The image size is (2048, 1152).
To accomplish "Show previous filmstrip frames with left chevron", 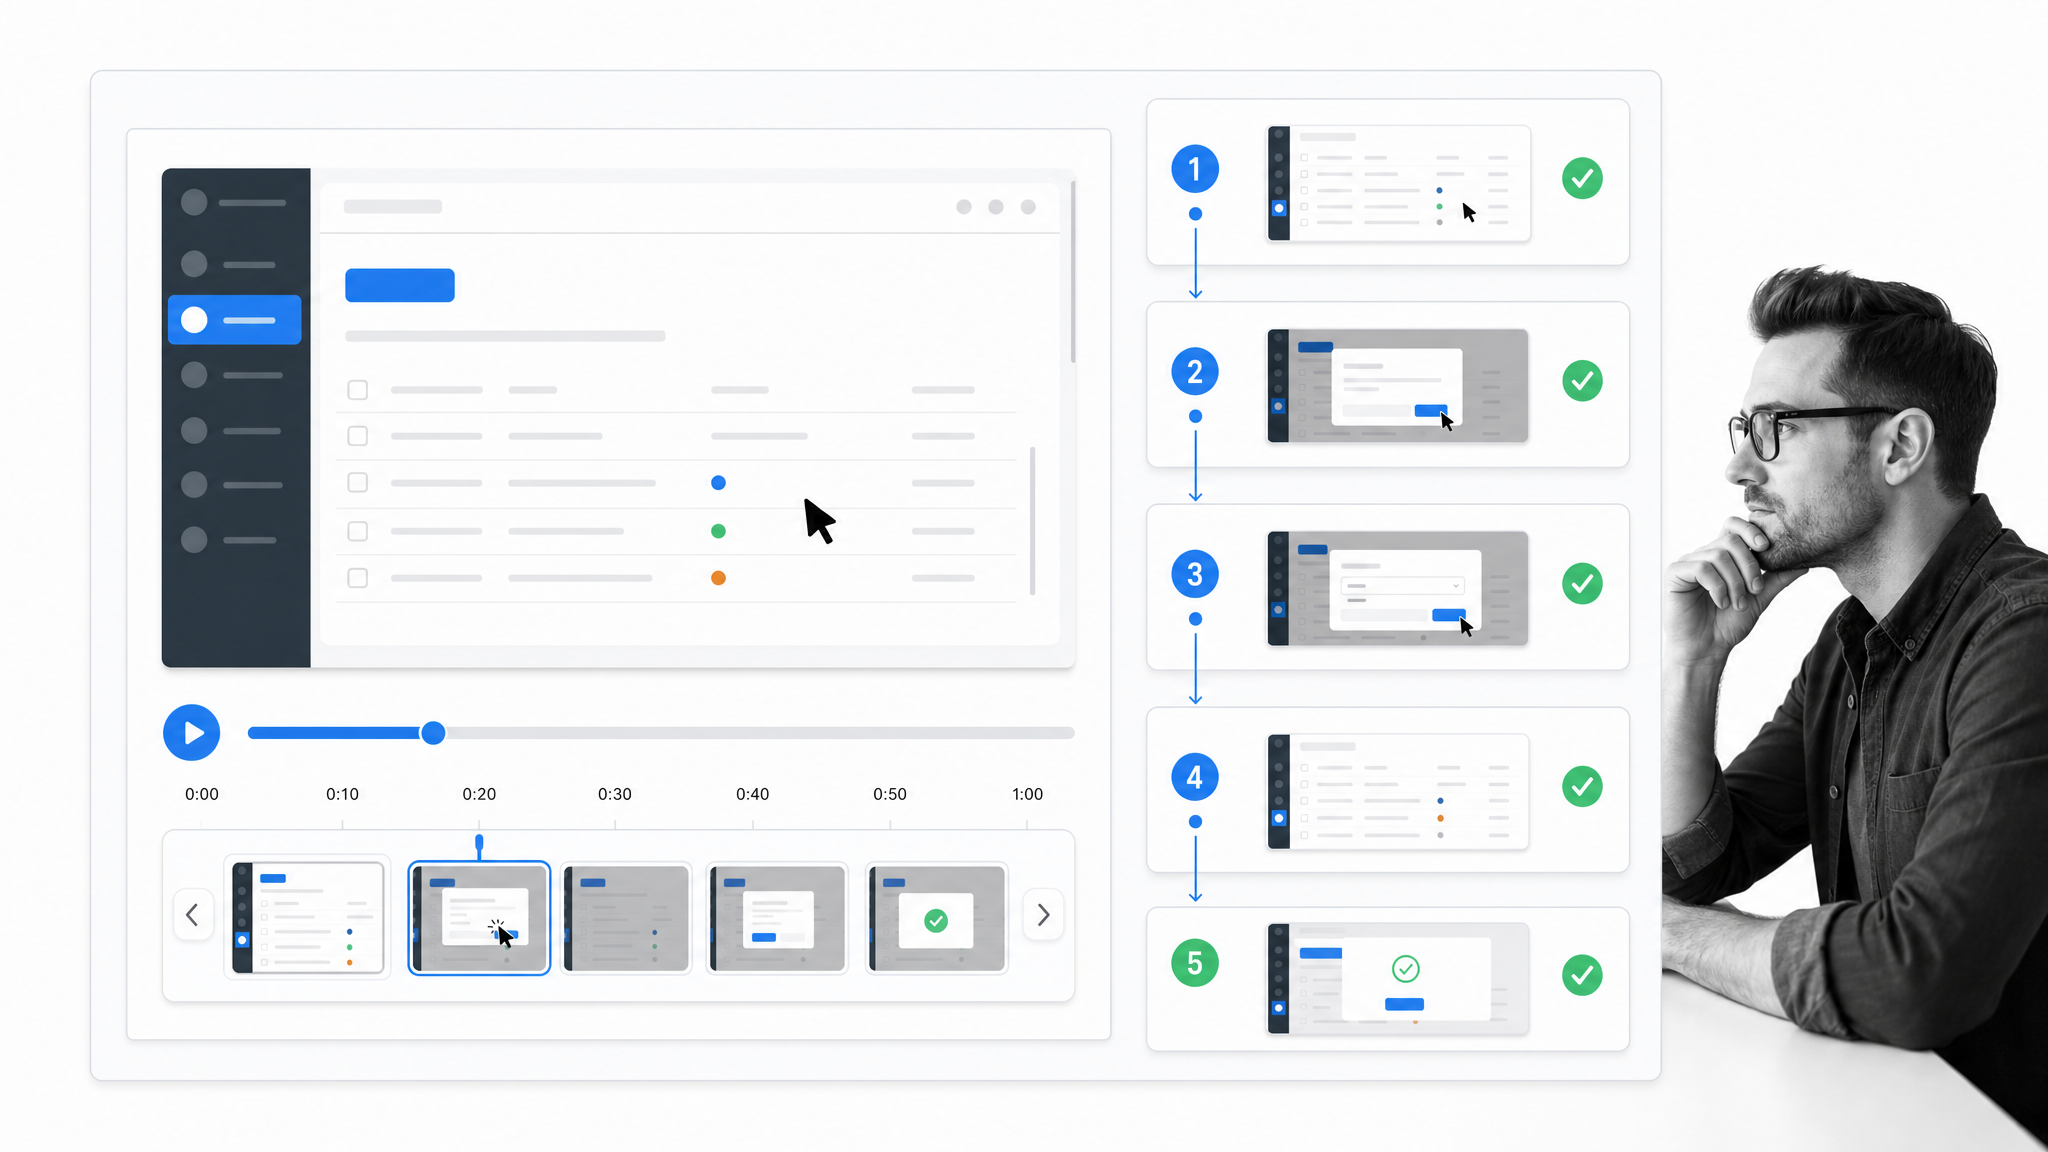I will [193, 914].
